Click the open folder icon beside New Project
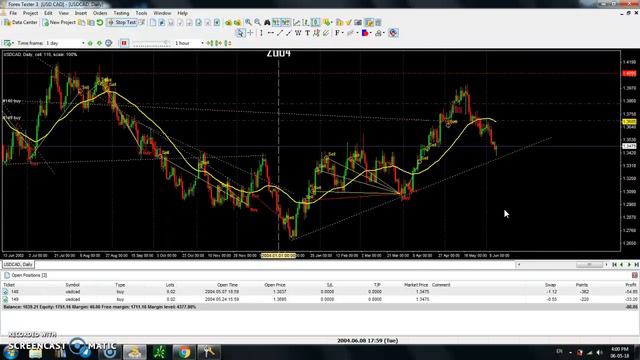Image resolution: width=640 pixels, height=360 pixels. tap(82, 22)
